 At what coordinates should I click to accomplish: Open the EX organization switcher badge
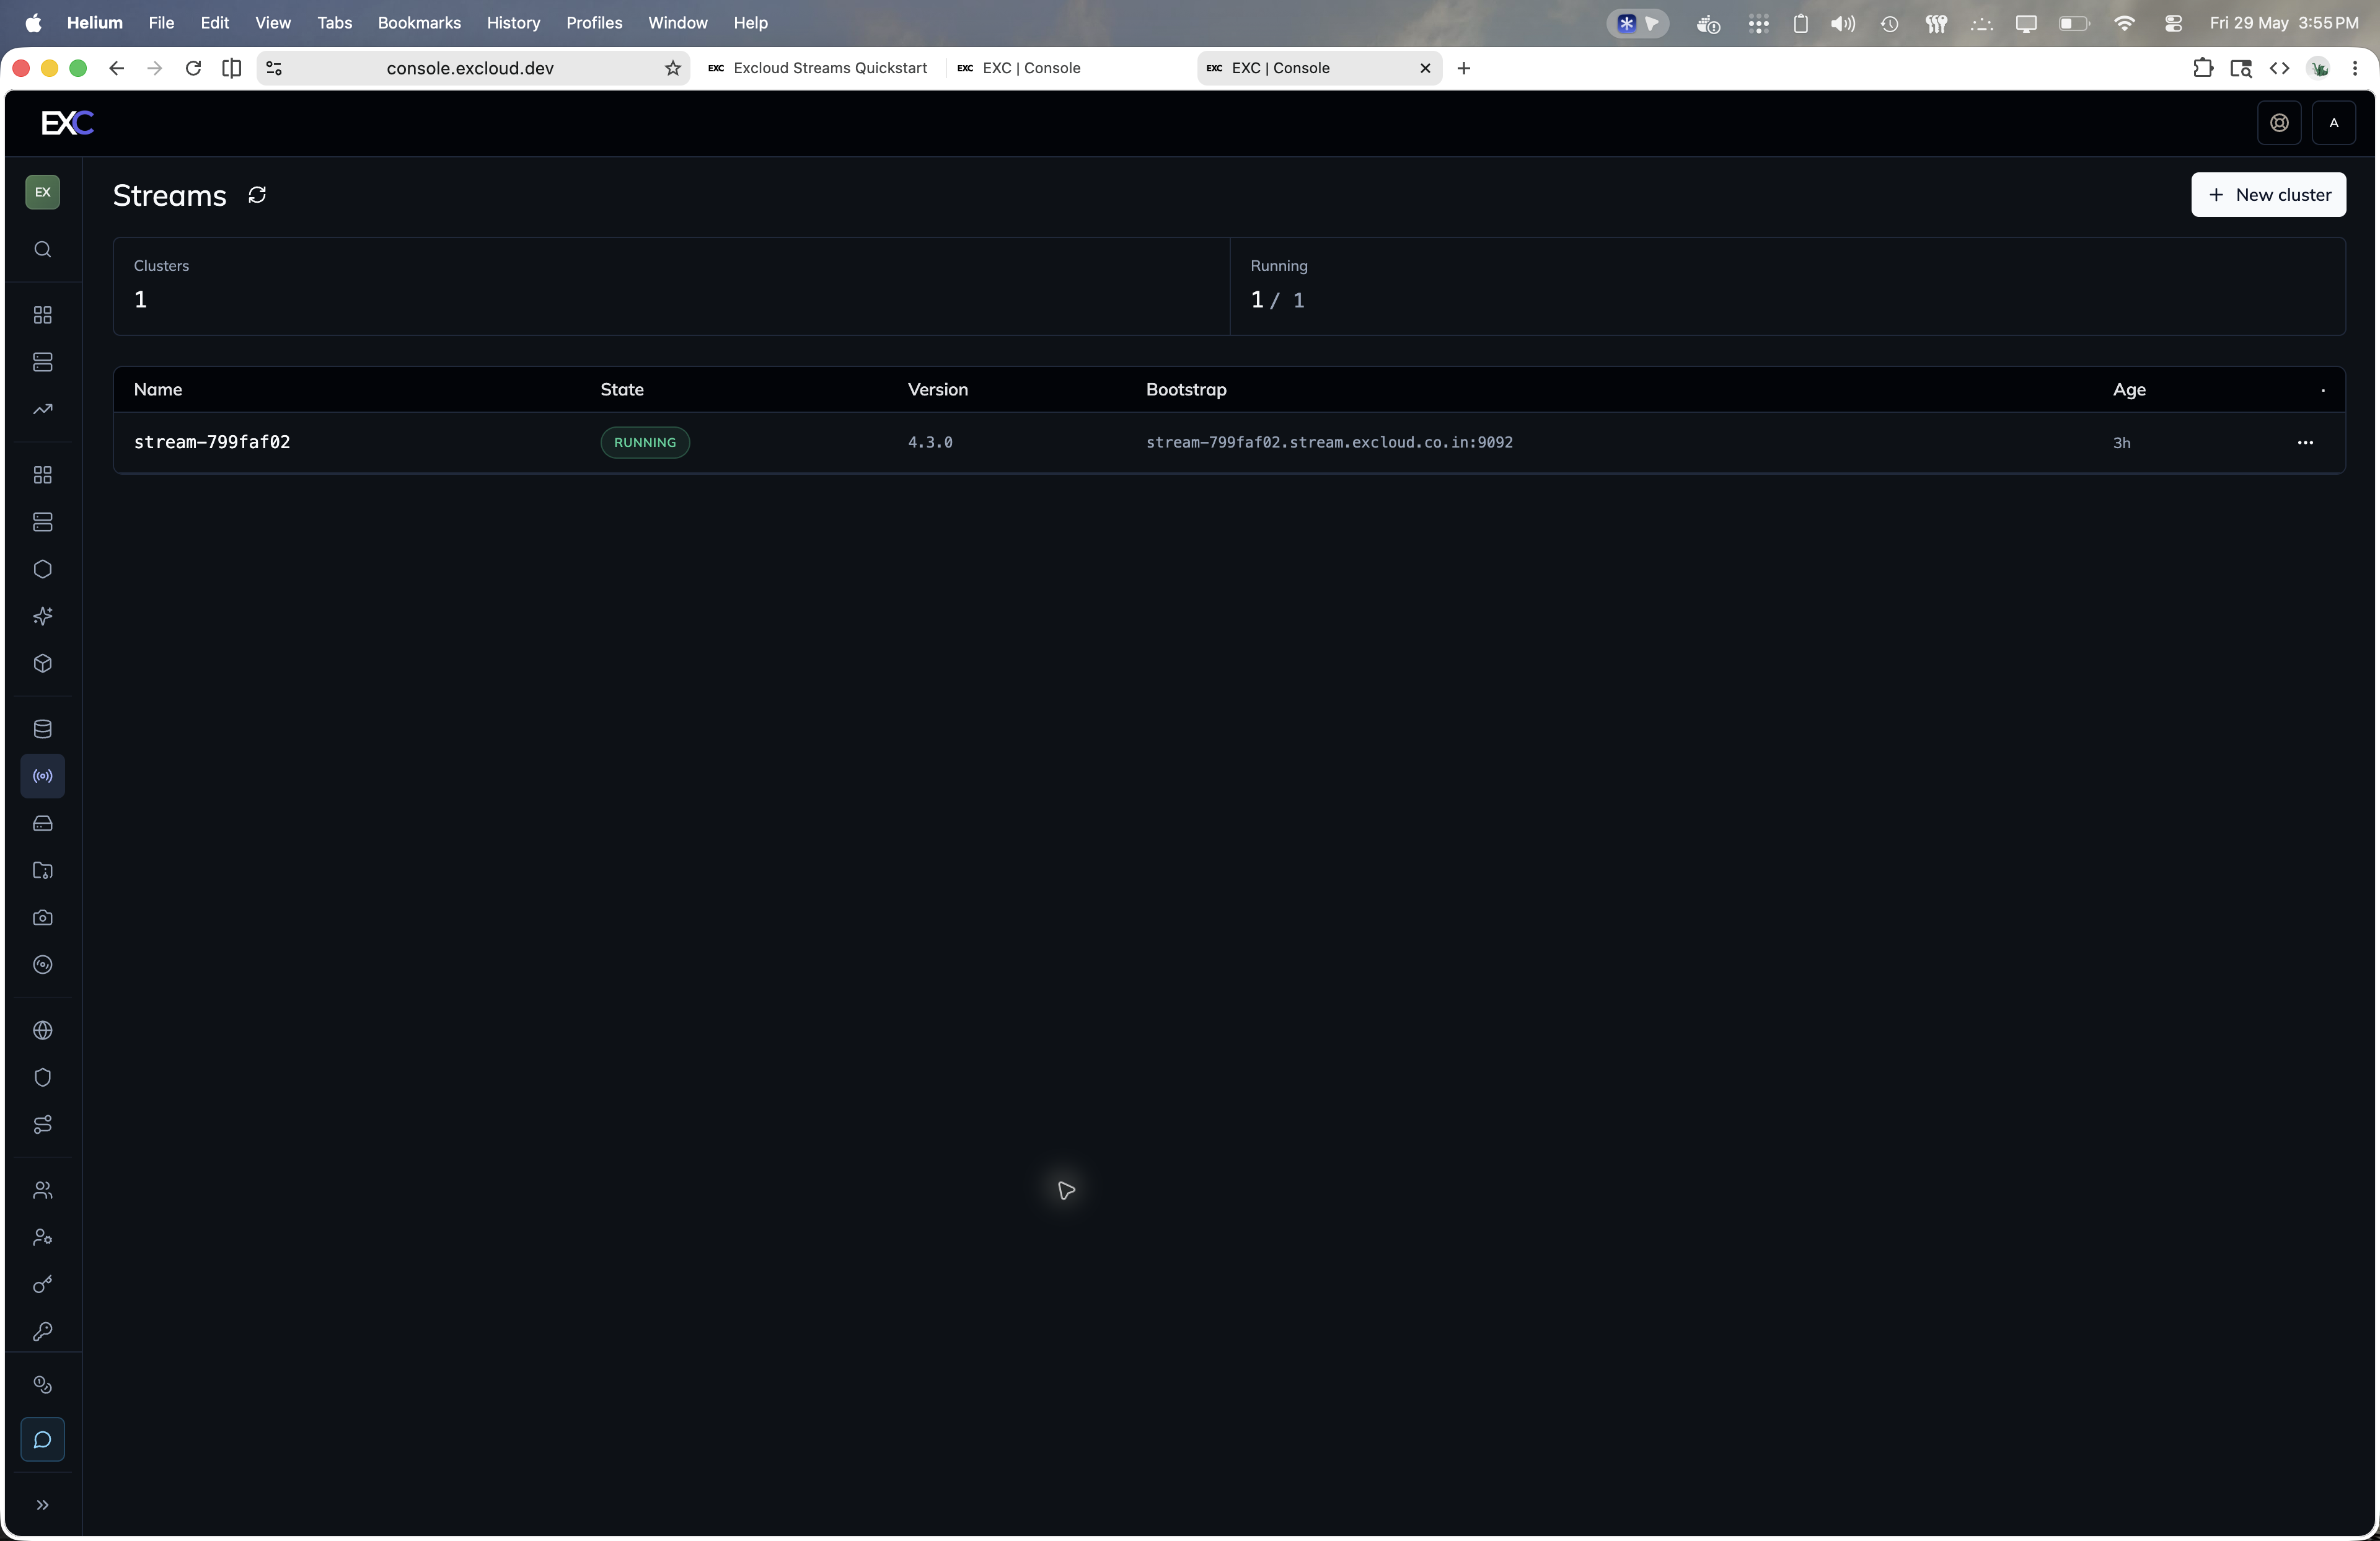[42, 192]
